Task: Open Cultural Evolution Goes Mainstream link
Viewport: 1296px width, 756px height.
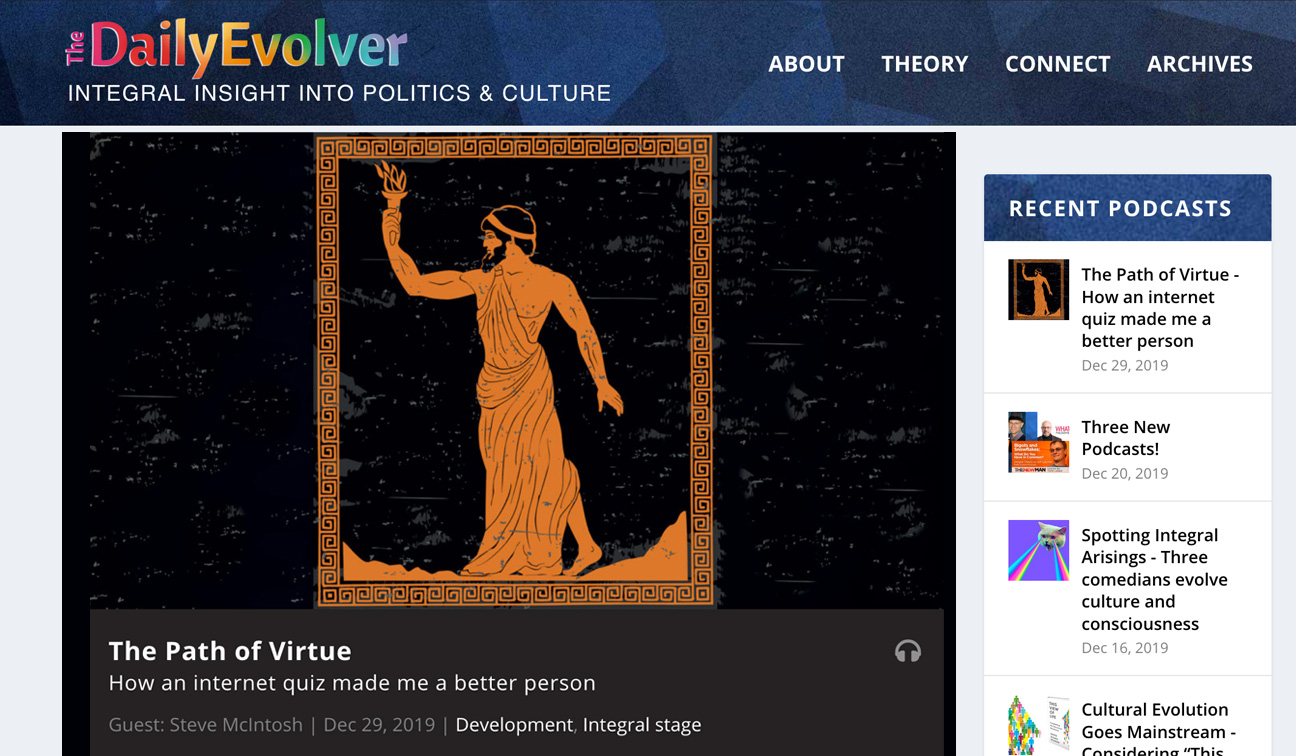Action: coord(1158,731)
